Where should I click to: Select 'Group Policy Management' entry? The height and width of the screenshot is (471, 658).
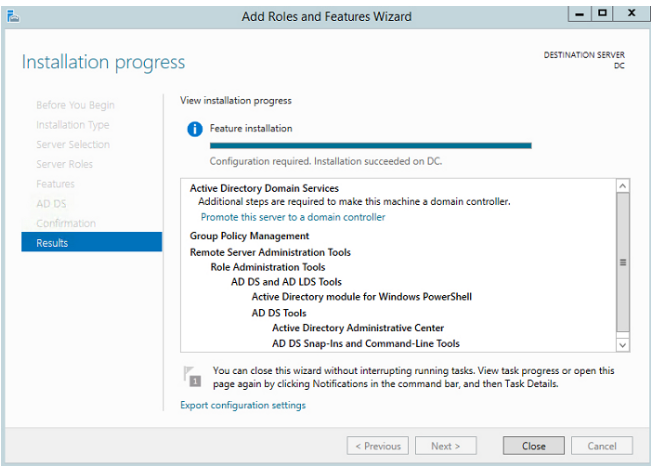[x=249, y=236]
